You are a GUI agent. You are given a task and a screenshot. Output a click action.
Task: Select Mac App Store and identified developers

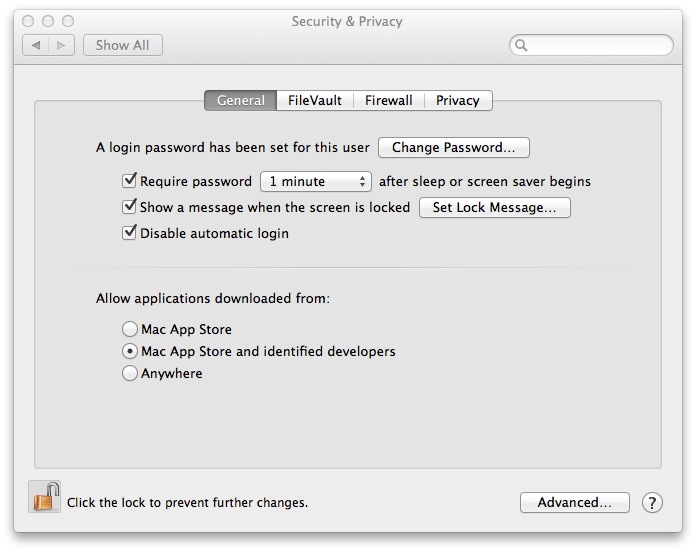(130, 351)
